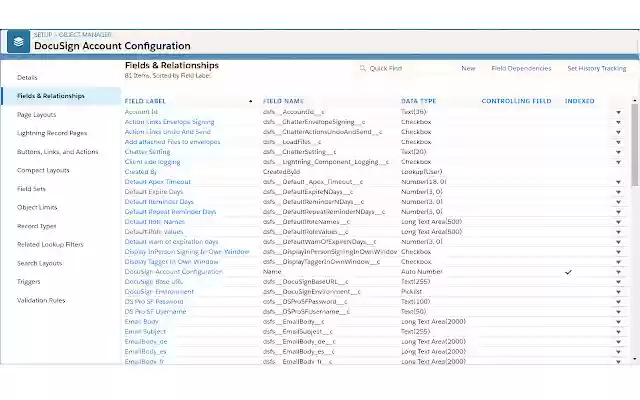Screen dimensions: 640x400
Task: Click the Setup breadcrumb link
Action: [43, 34]
